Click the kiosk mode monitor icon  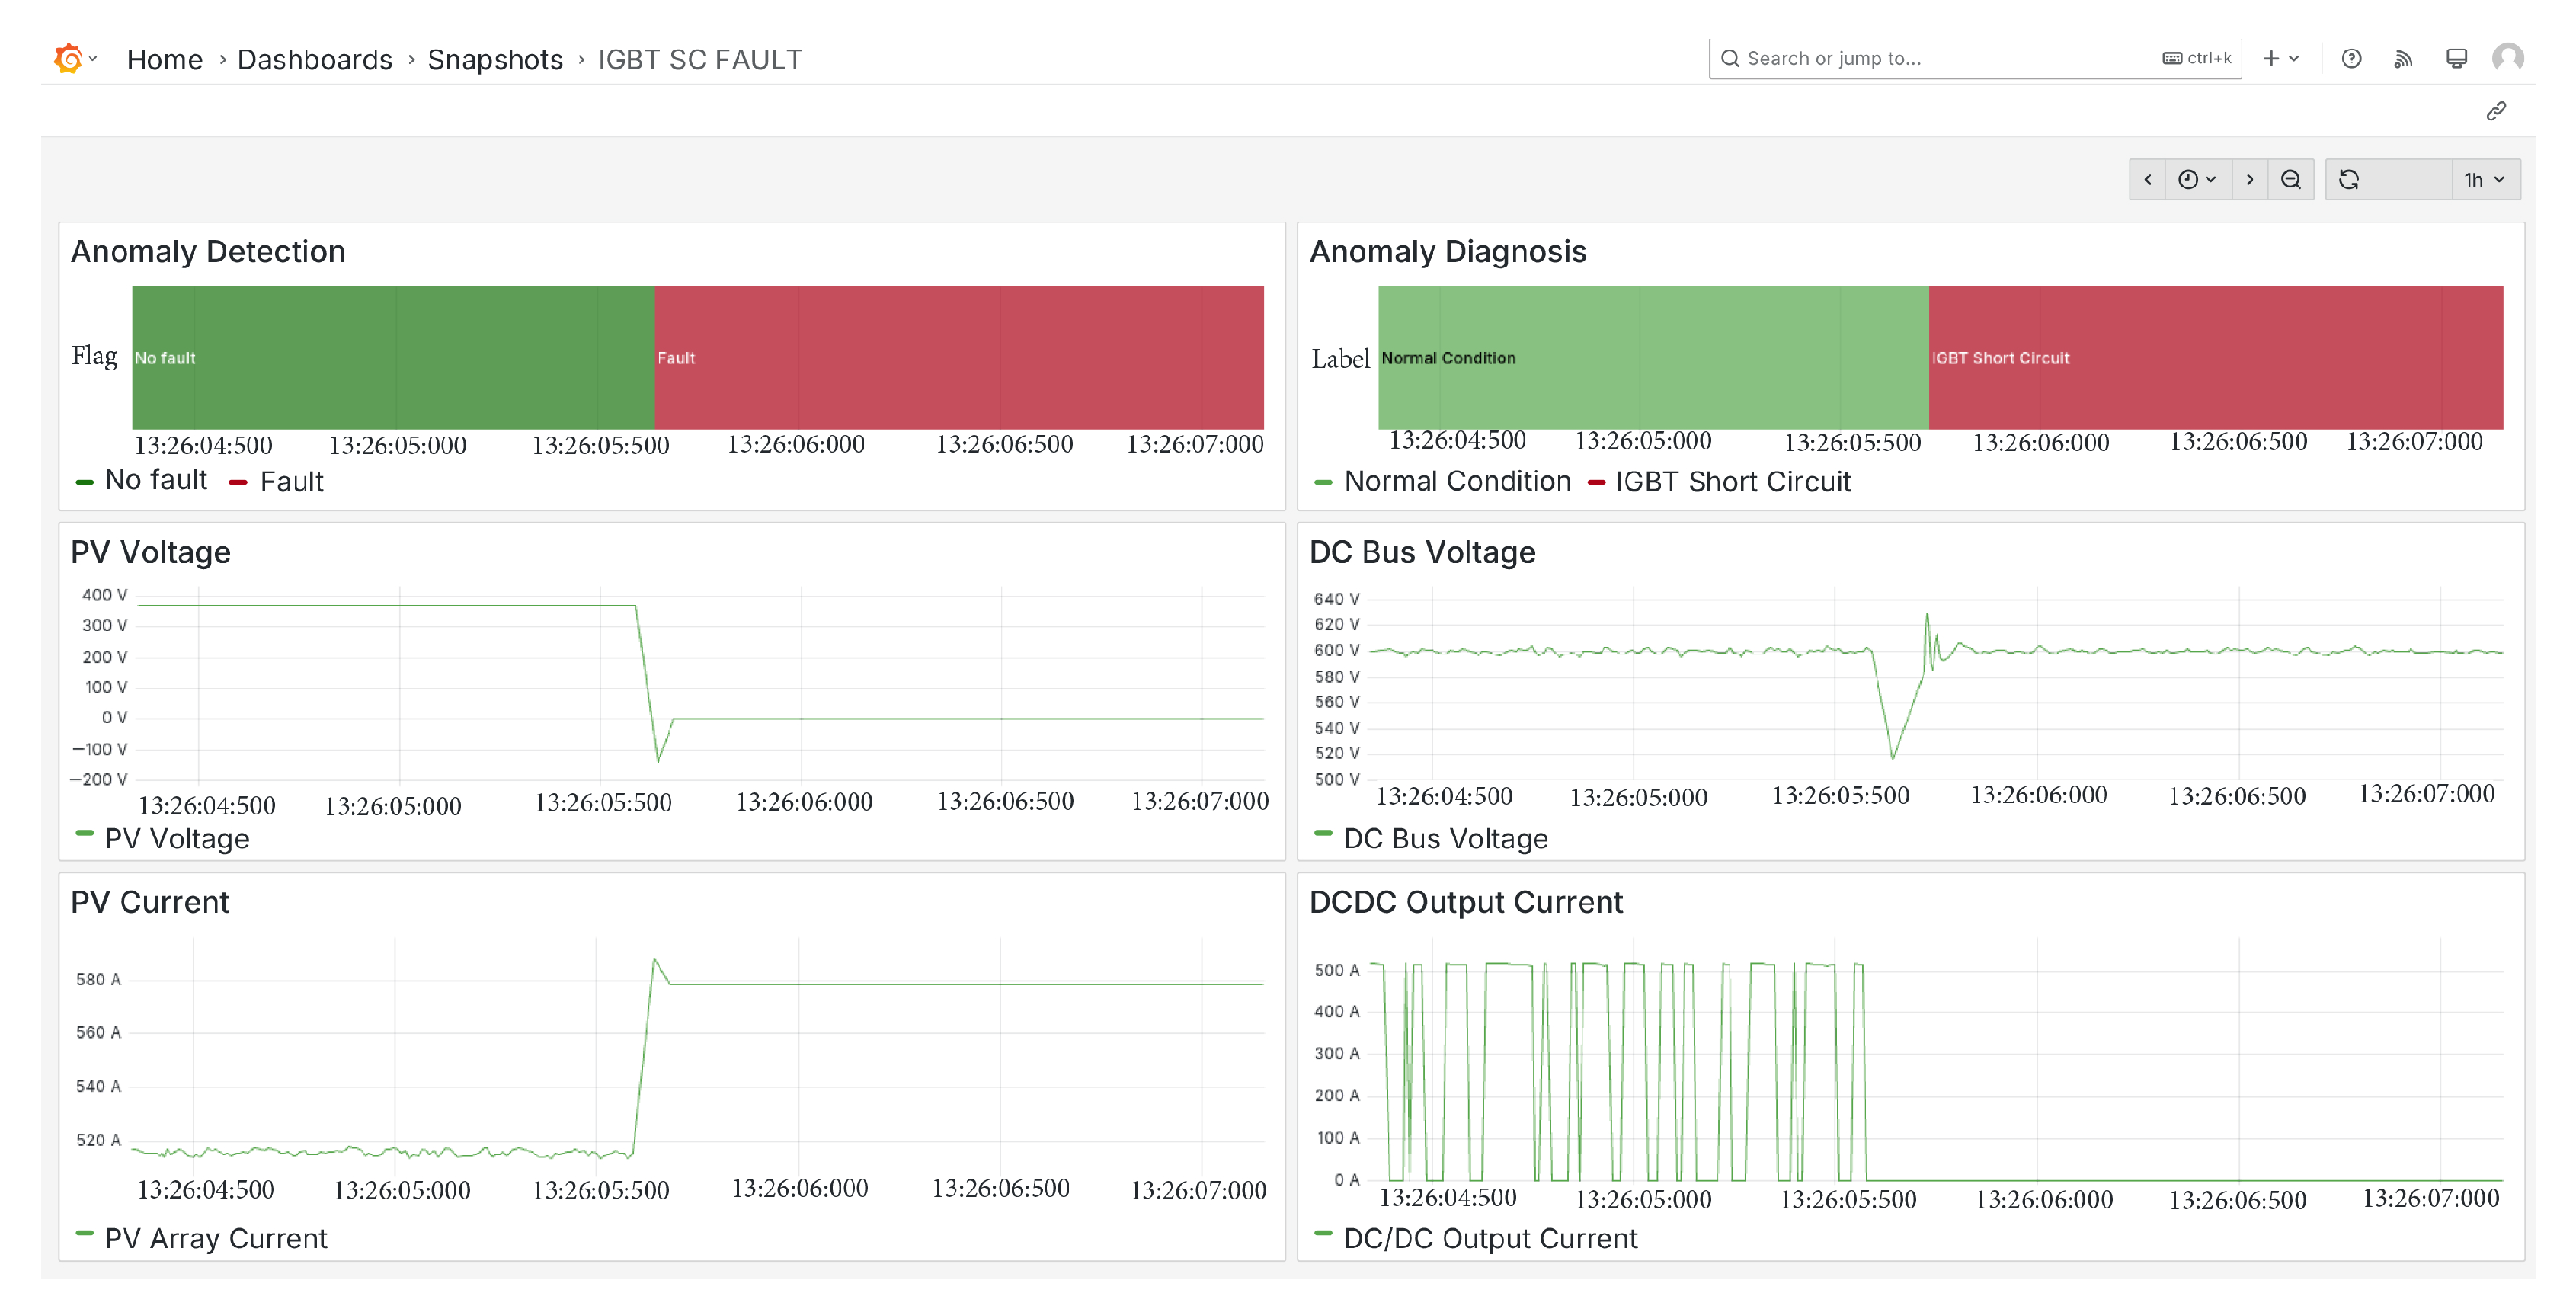click(2456, 59)
